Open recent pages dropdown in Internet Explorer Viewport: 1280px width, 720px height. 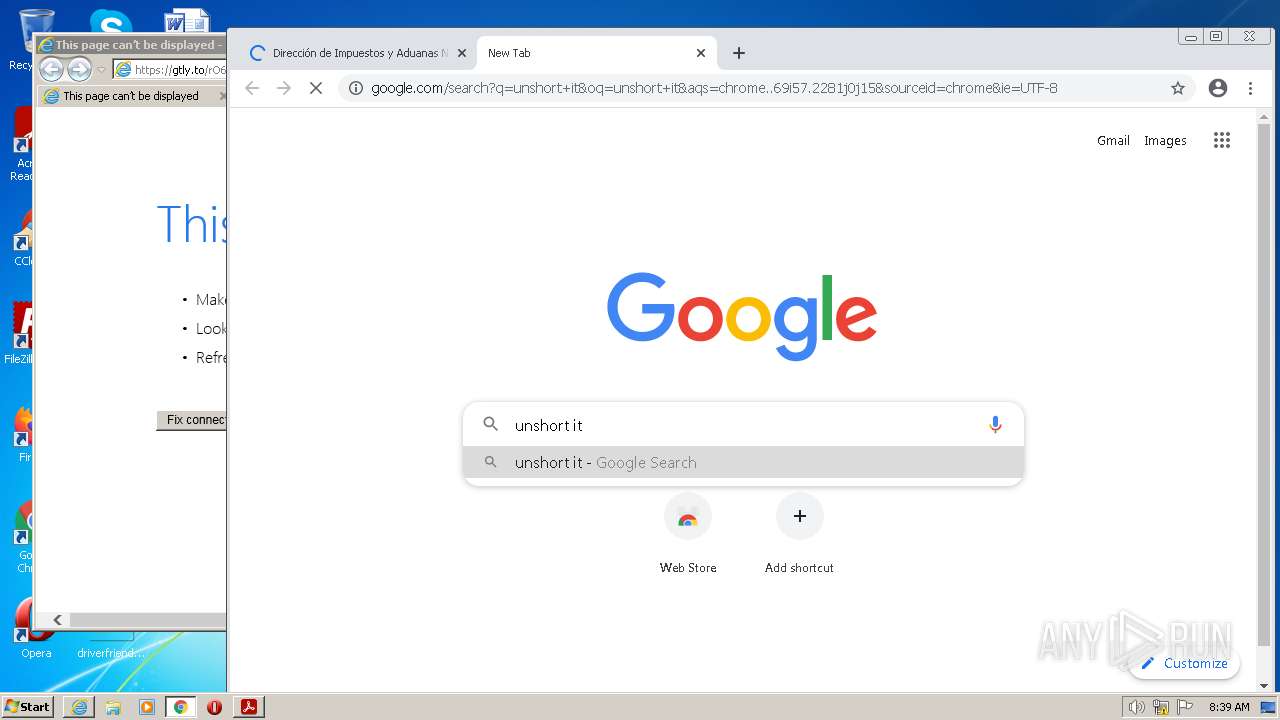(101, 70)
